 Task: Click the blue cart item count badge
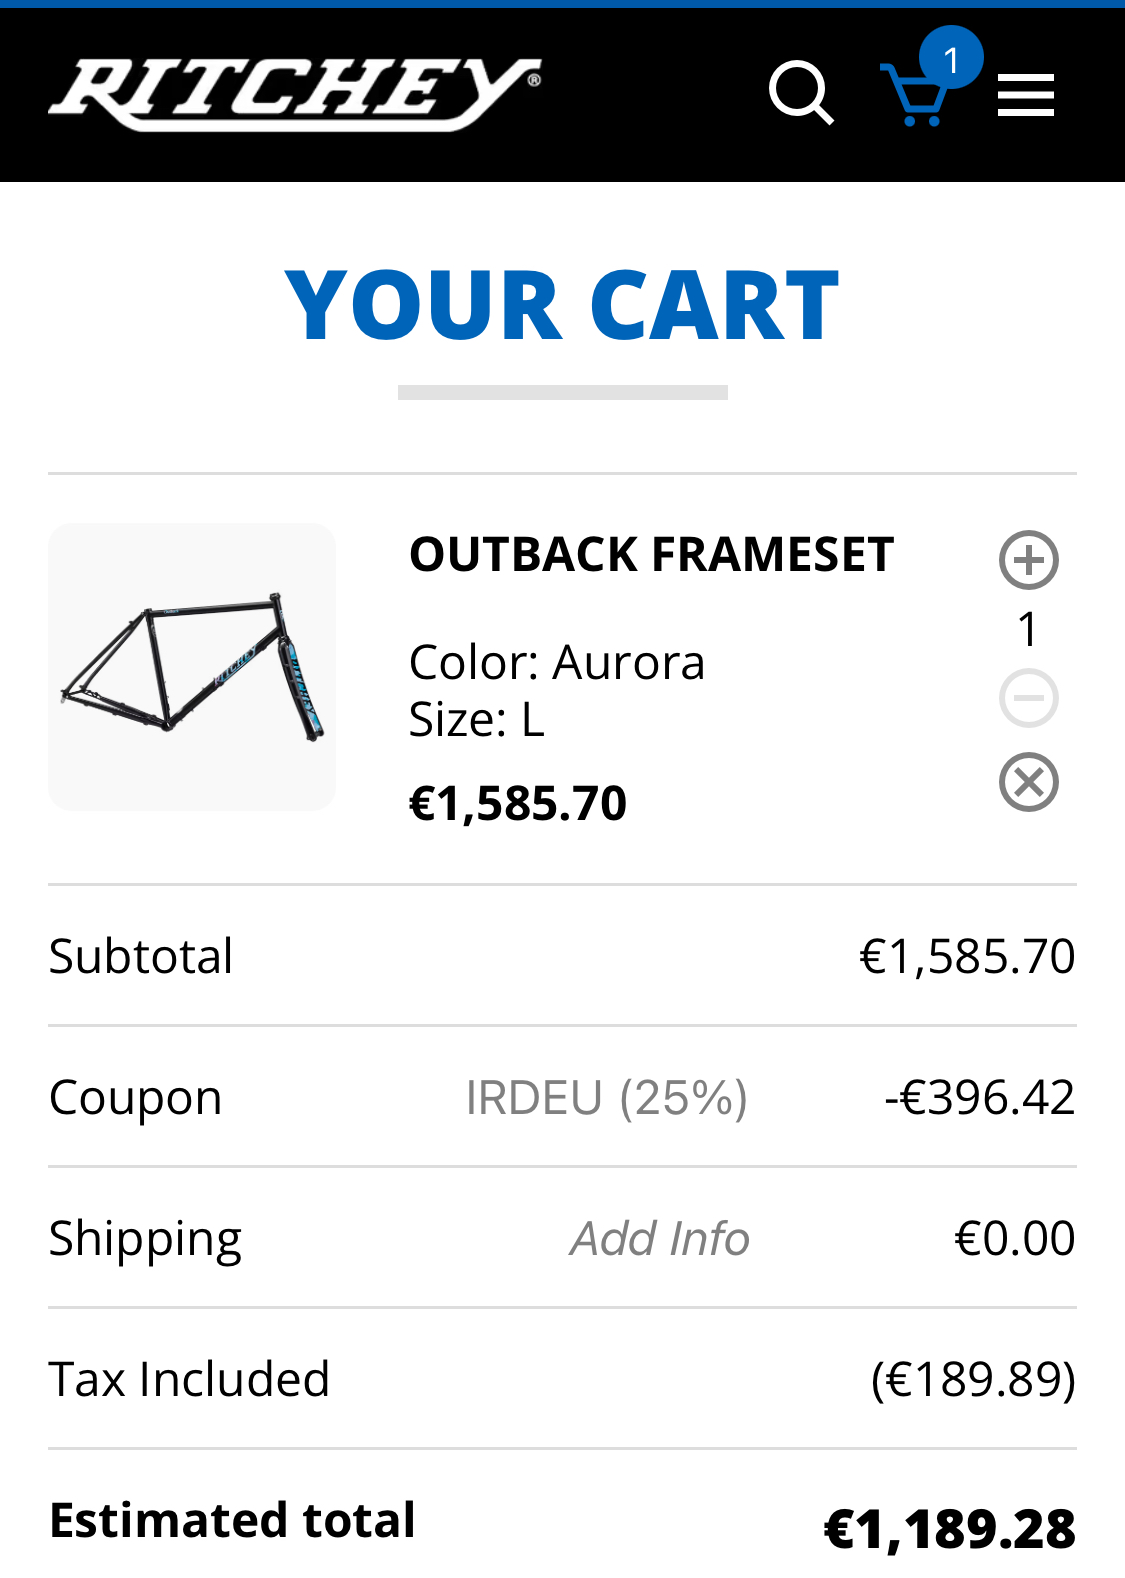tap(950, 58)
